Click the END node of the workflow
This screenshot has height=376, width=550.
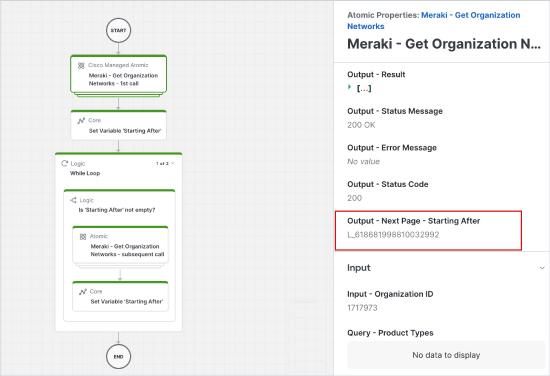coord(118,356)
